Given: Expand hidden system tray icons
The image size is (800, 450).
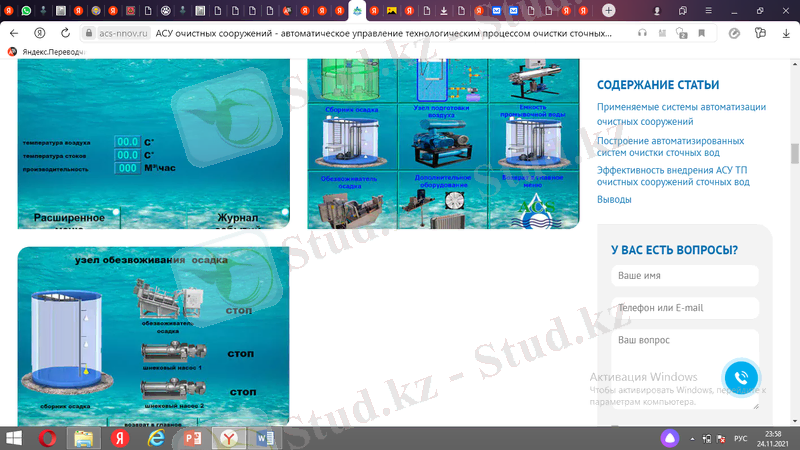Looking at the screenshot, I should [x=692, y=439].
